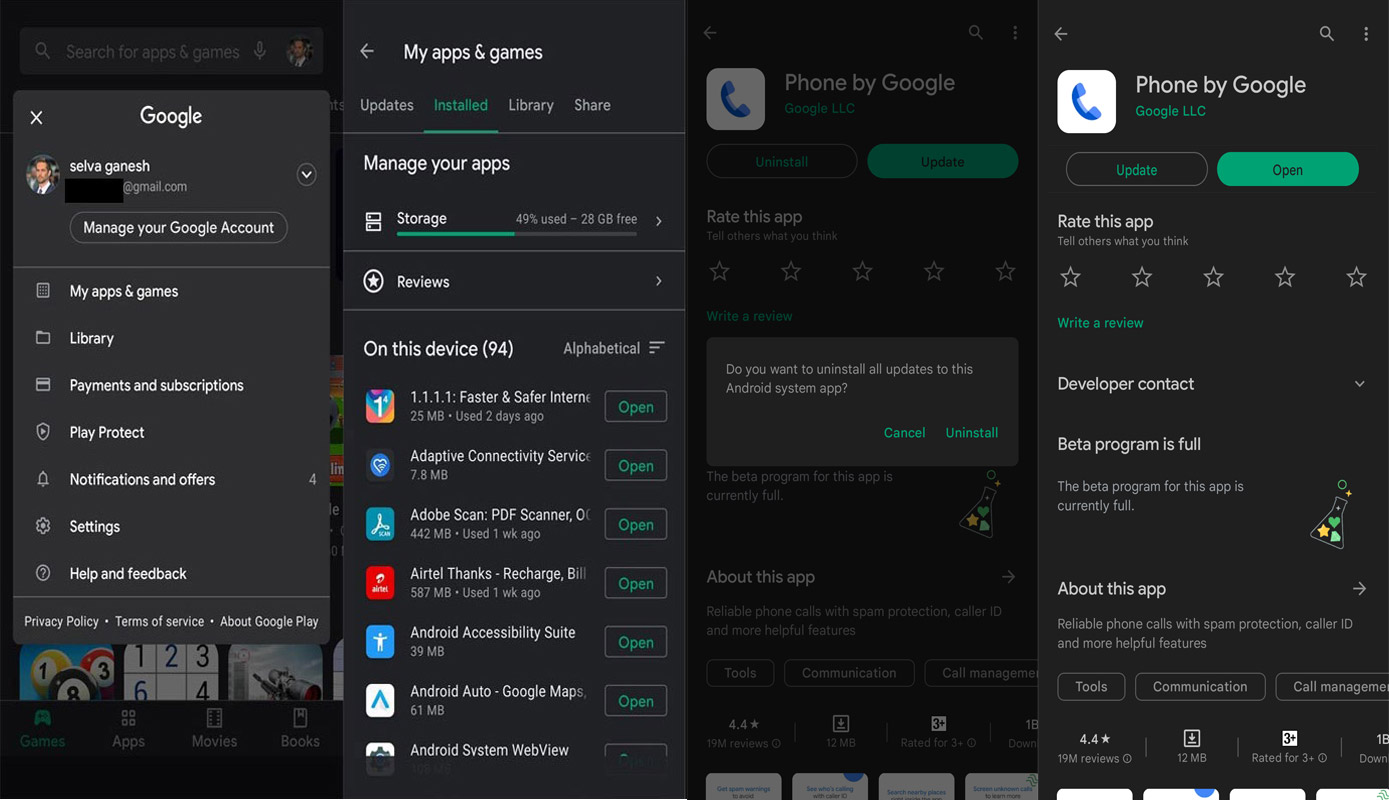
Task: Open Android Auto from the installed list
Action: pyautogui.click(x=636, y=702)
